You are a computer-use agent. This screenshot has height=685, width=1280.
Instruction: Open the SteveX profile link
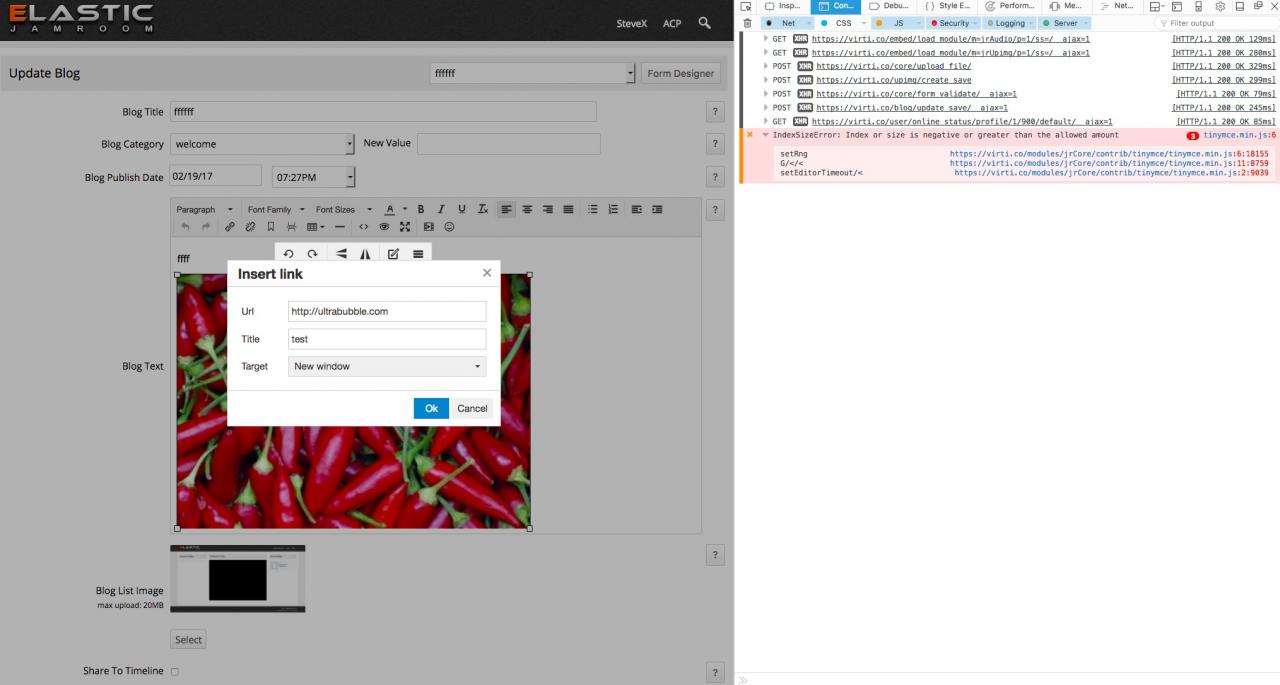[x=632, y=23]
